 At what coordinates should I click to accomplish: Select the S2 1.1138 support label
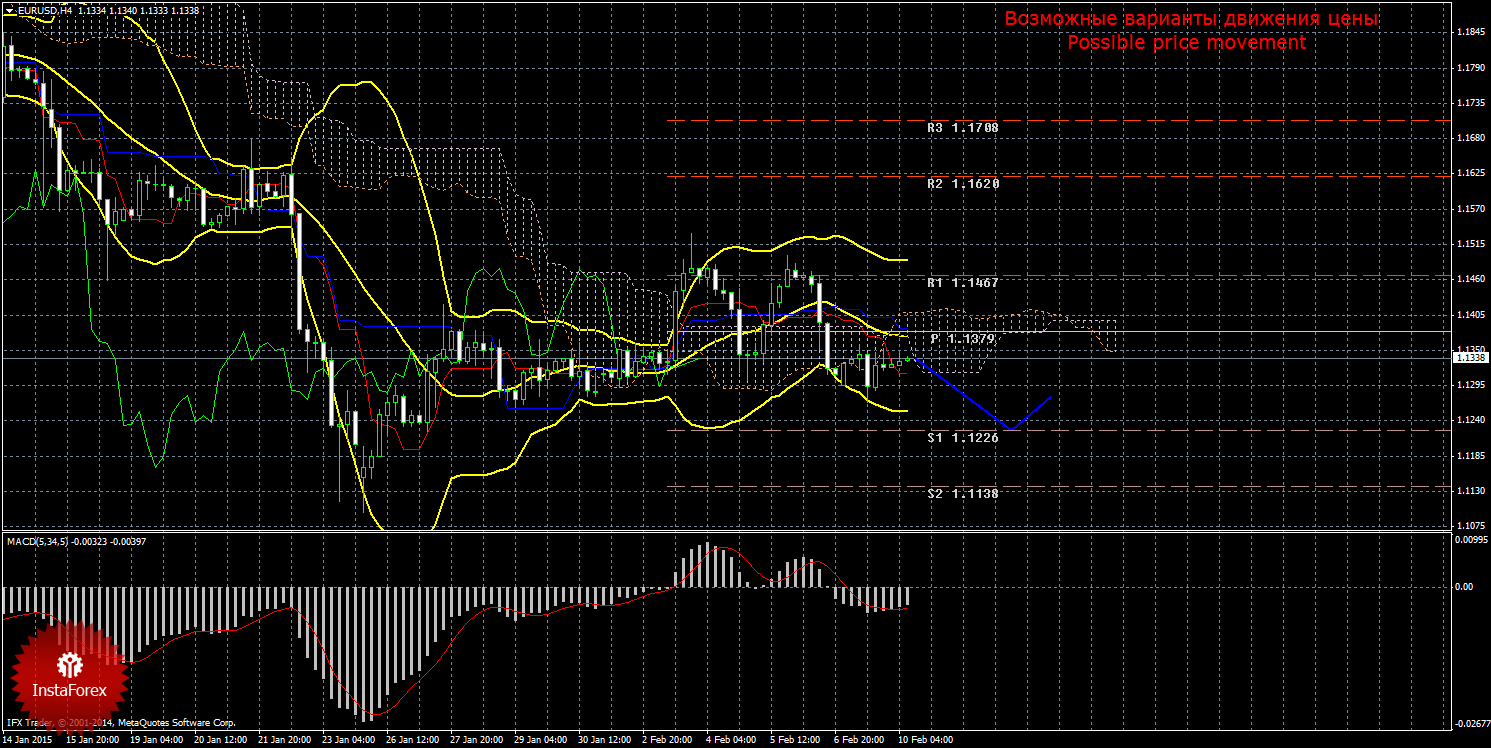coord(962,494)
